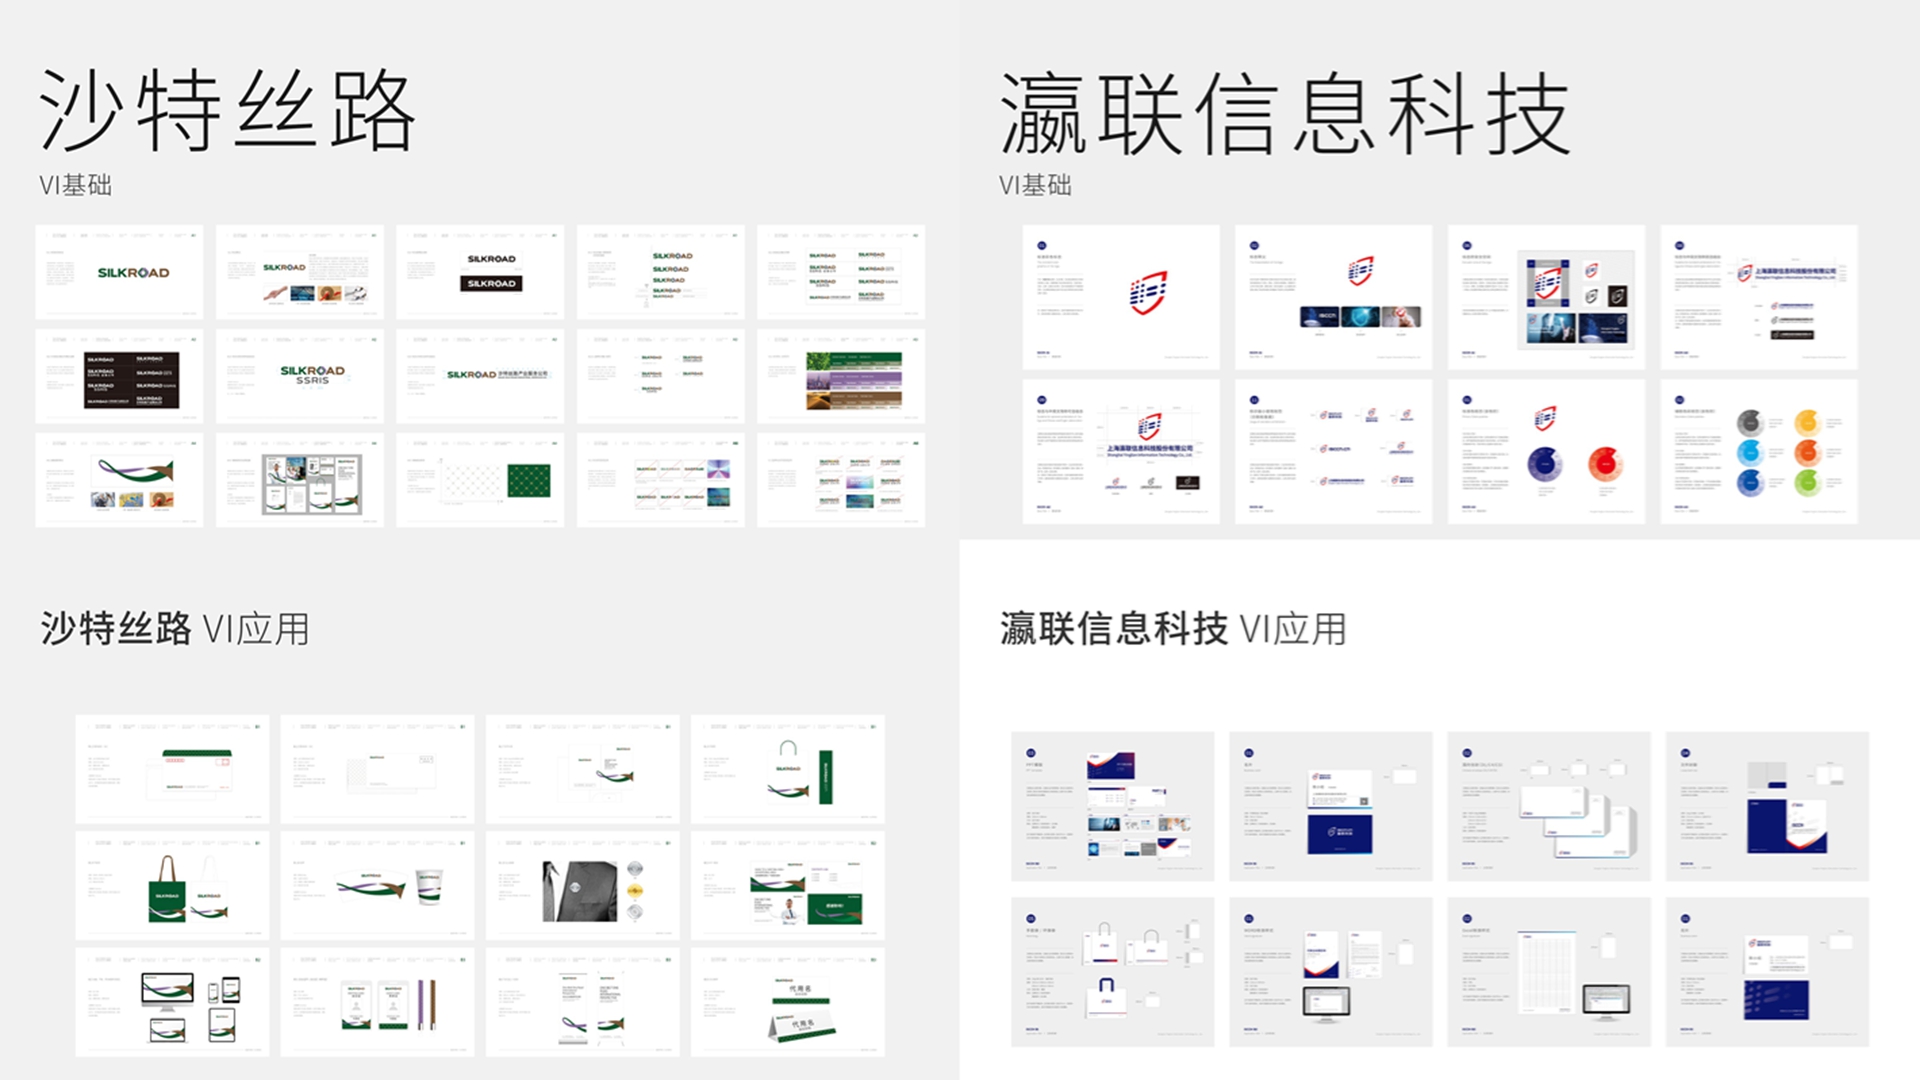Open the dark green pattern square slide
The width and height of the screenshot is (1920, 1080).
(x=480, y=480)
